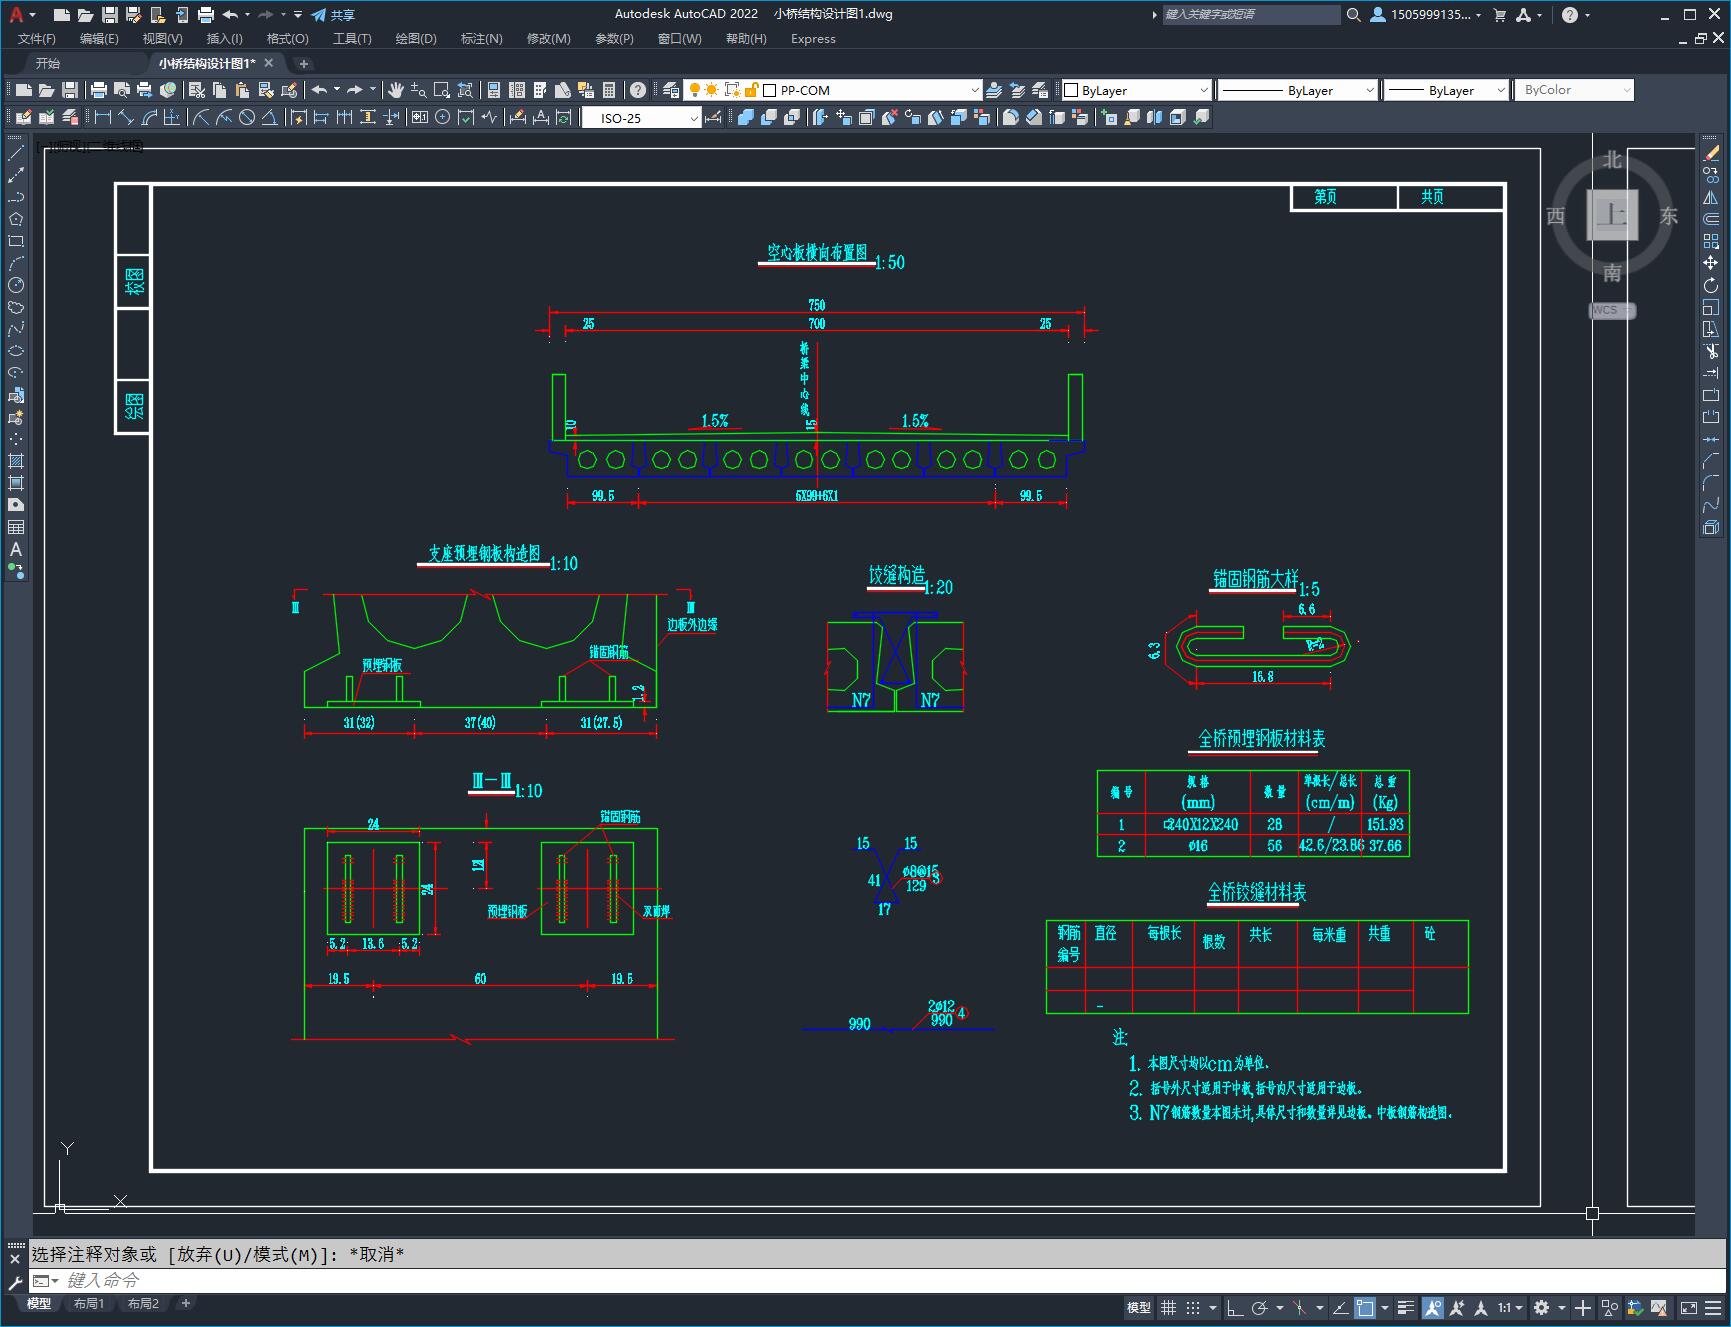Select the Move tool in Modify toolbar
Image resolution: width=1731 pixels, height=1327 pixels.
click(1711, 263)
